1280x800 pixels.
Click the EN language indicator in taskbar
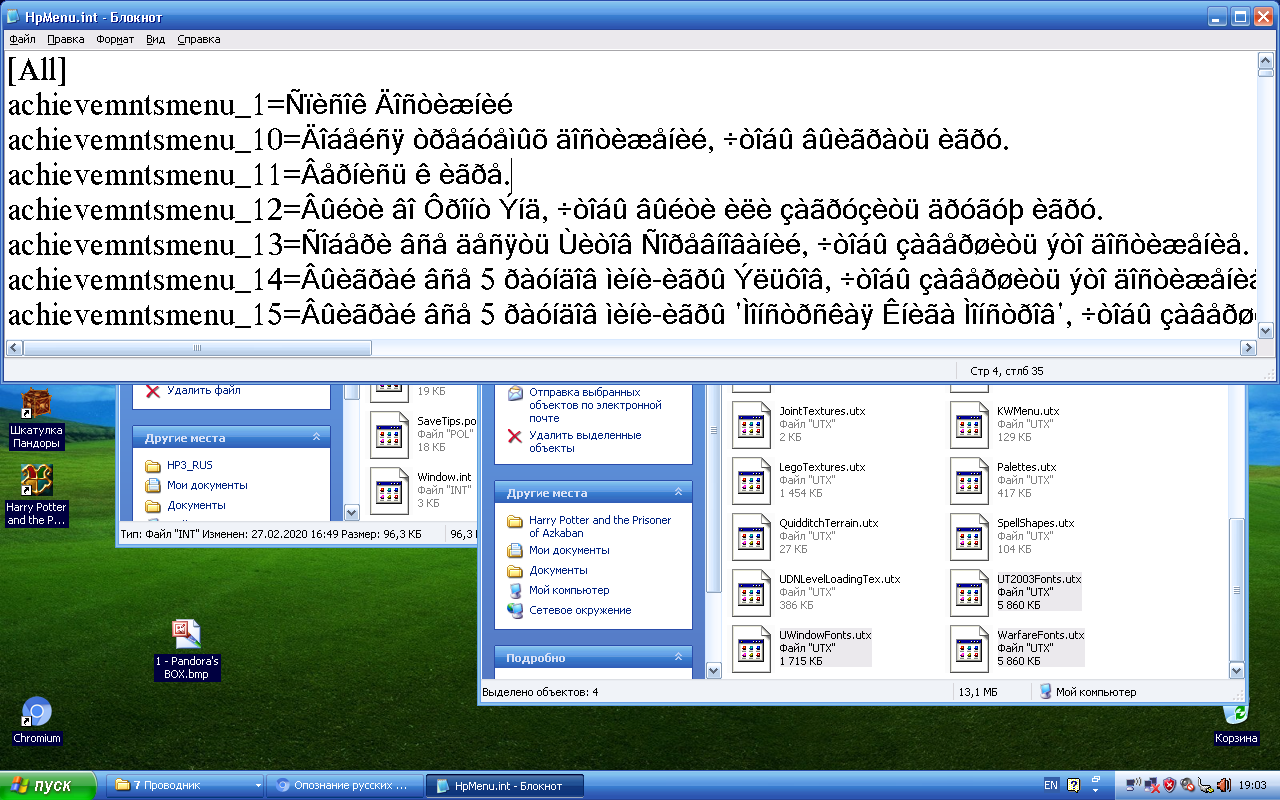pyautogui.click(x=1053, y=784)
